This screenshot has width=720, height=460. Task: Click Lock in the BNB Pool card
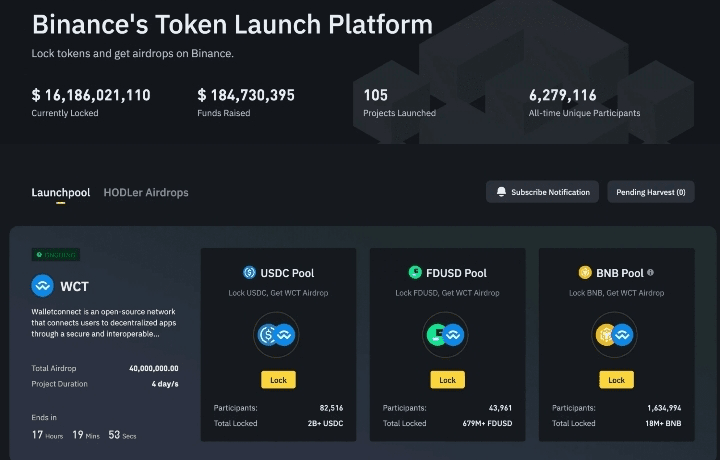point(616,380)
